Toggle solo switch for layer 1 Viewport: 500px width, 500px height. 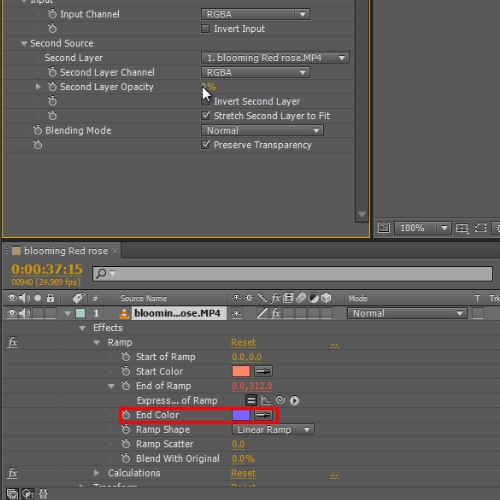pyautogui.click(x=38, y=313)
